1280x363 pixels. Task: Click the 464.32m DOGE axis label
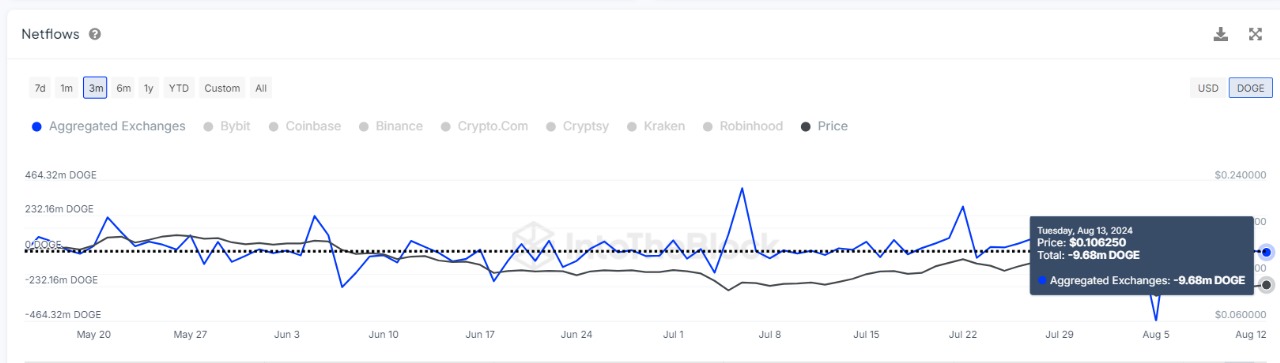click(x=61, y=175)
